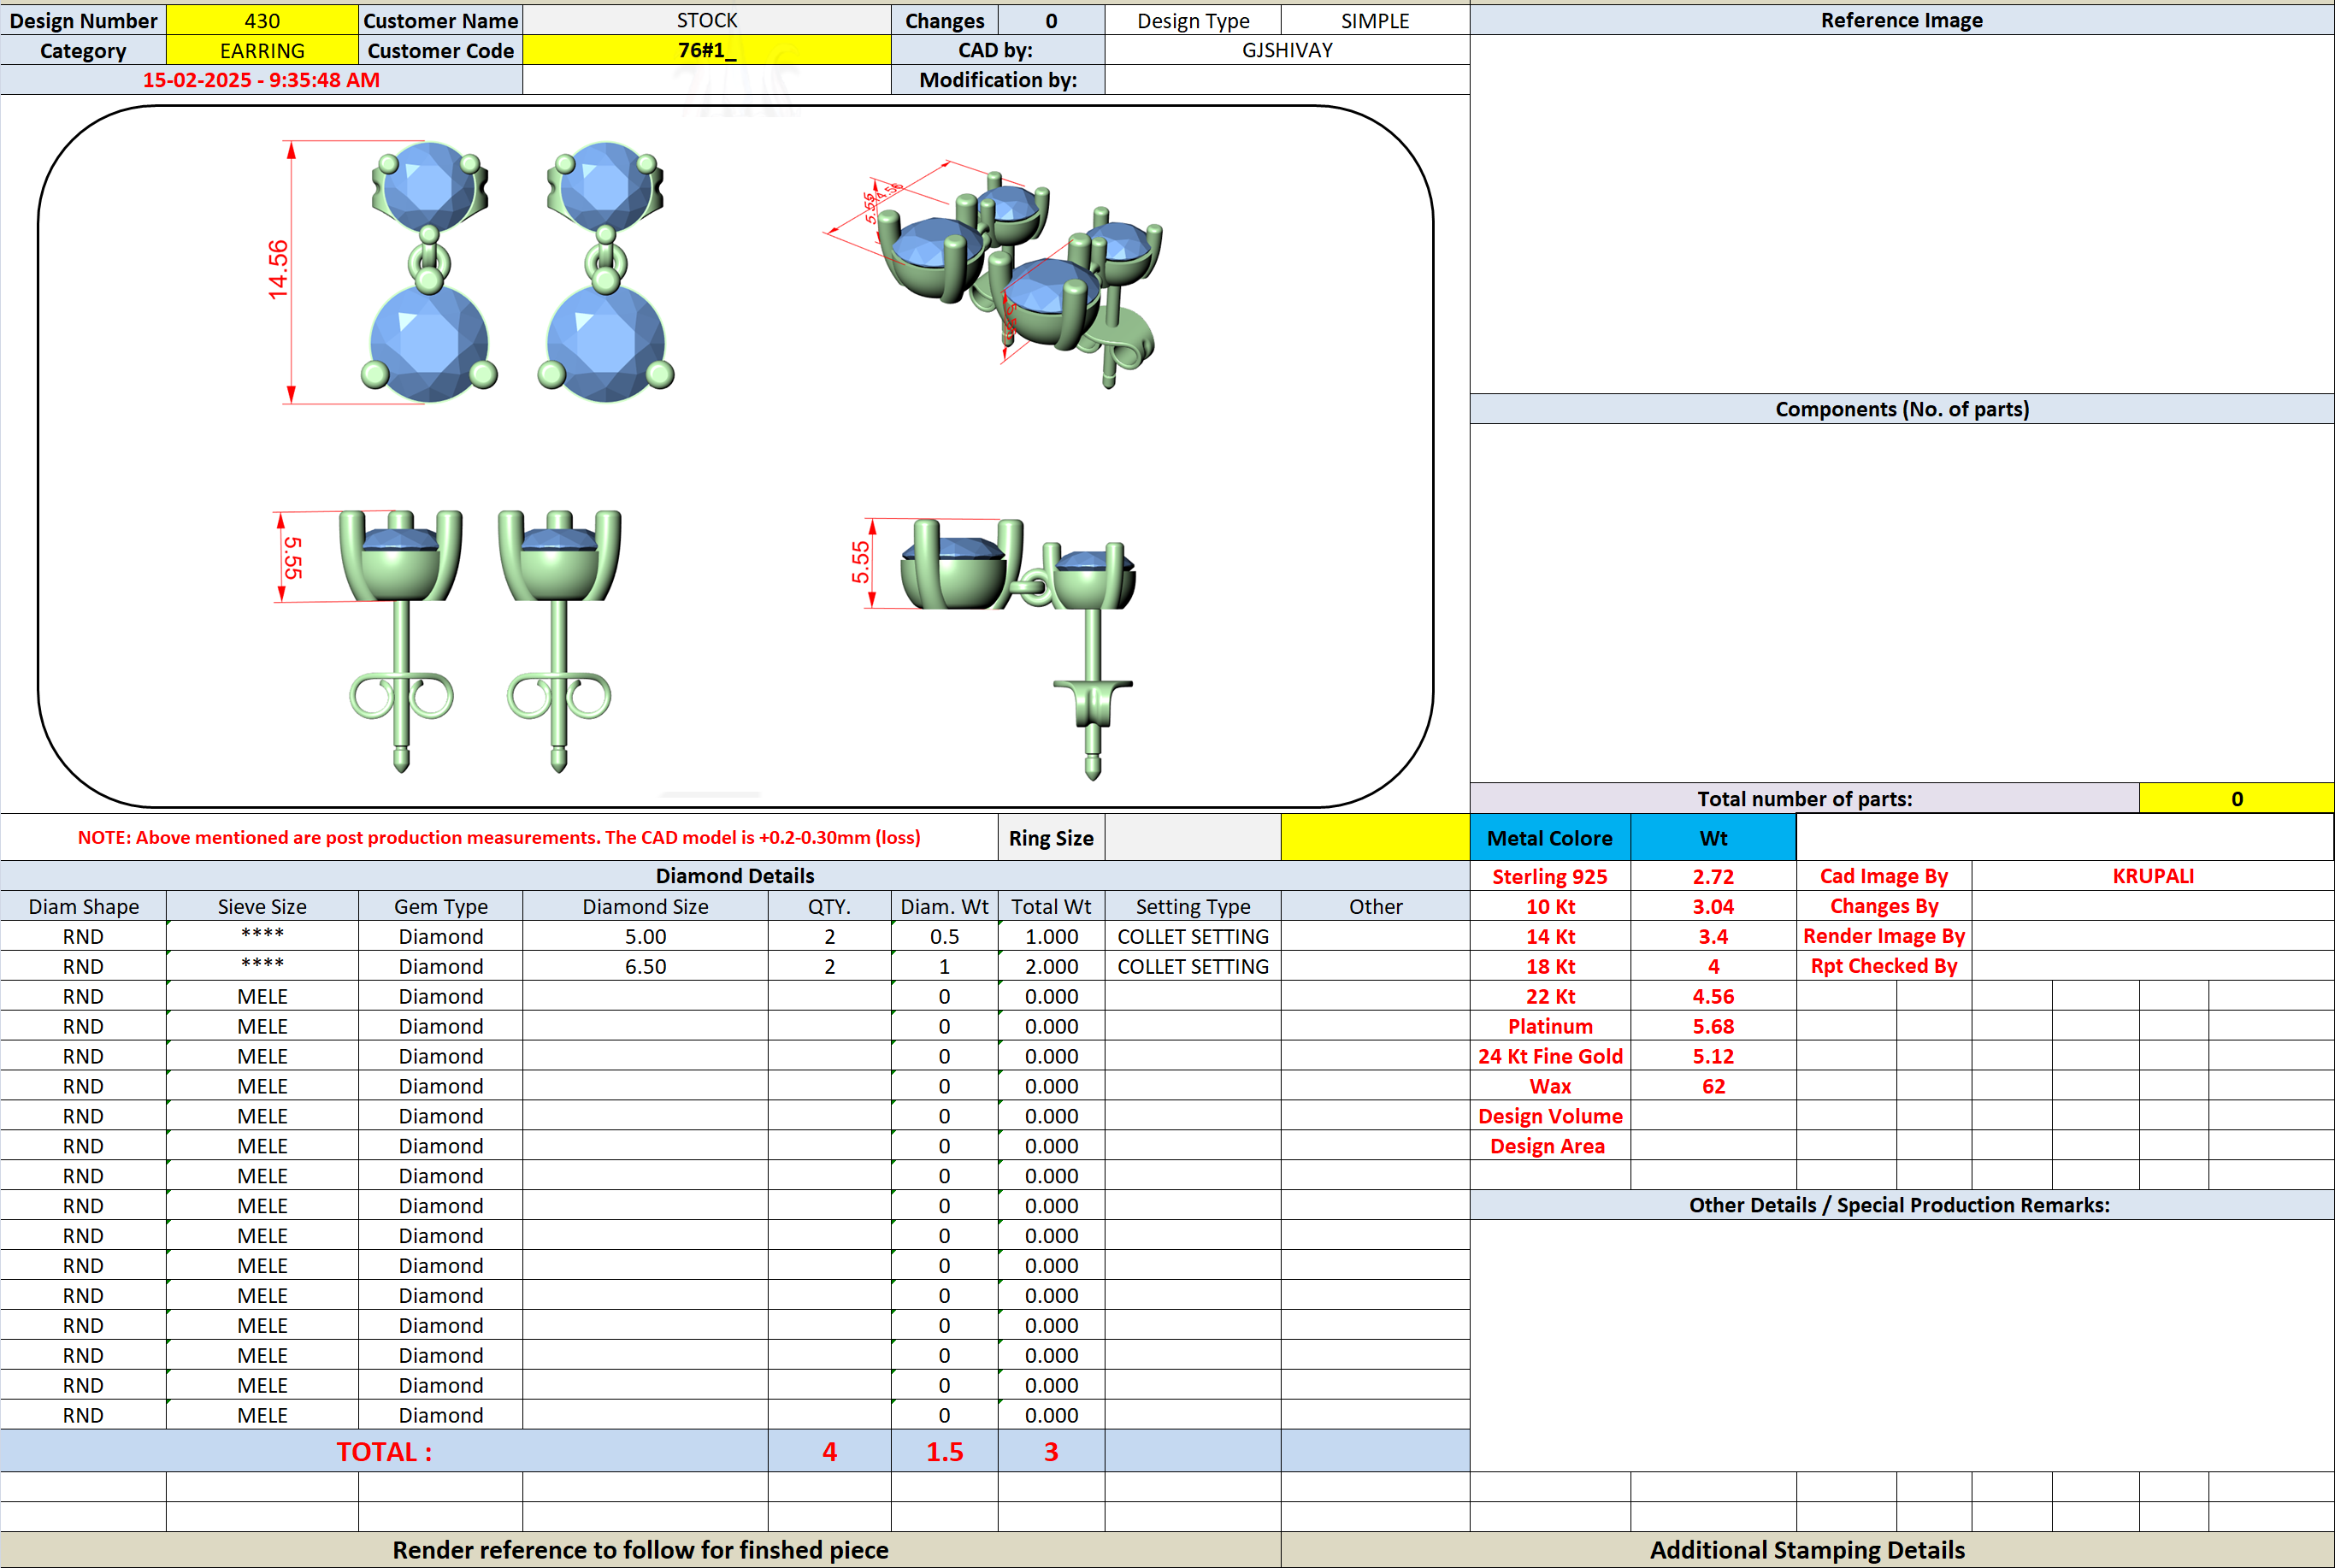Click the 18 Kt weight value 4
The image size is (2335, 1568).
pos(1713,966)
